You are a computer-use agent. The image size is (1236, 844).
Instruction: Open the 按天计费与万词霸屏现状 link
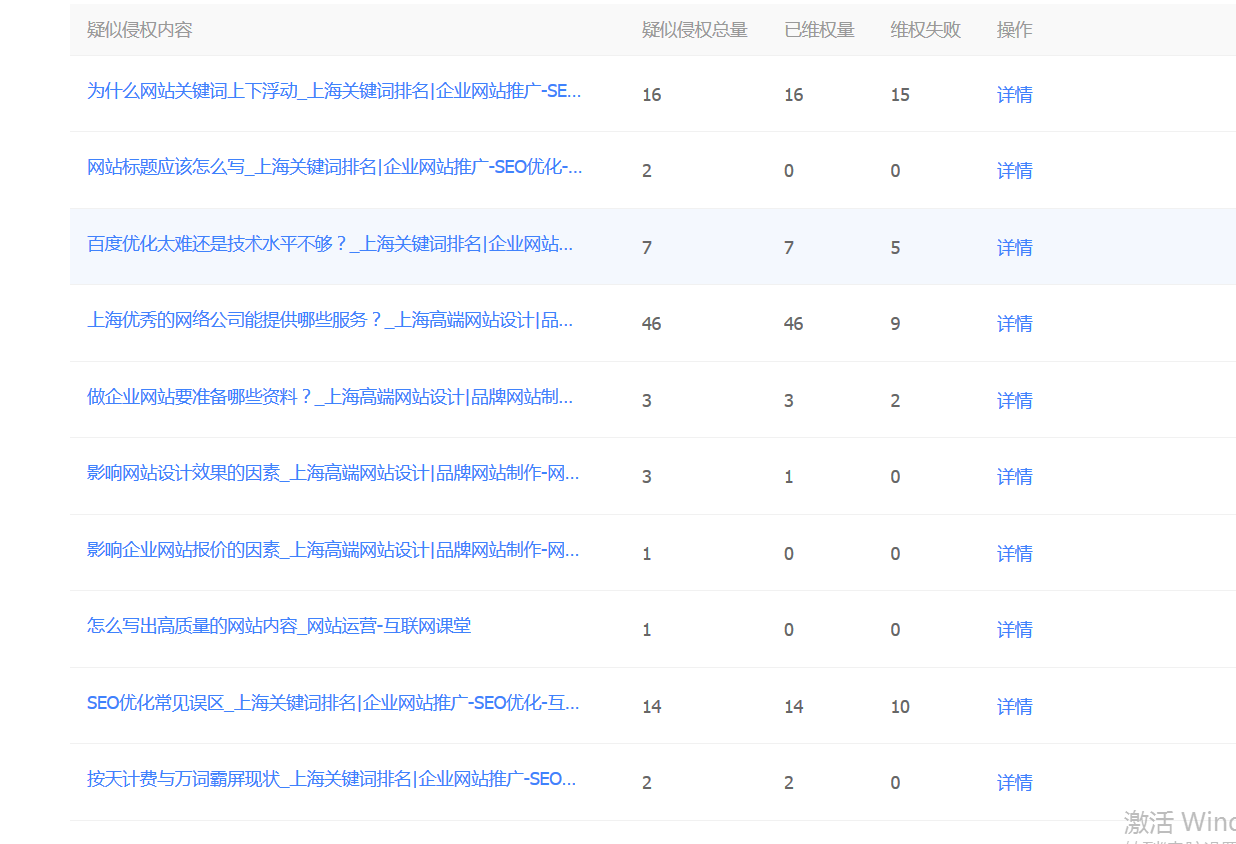(331, 780)
